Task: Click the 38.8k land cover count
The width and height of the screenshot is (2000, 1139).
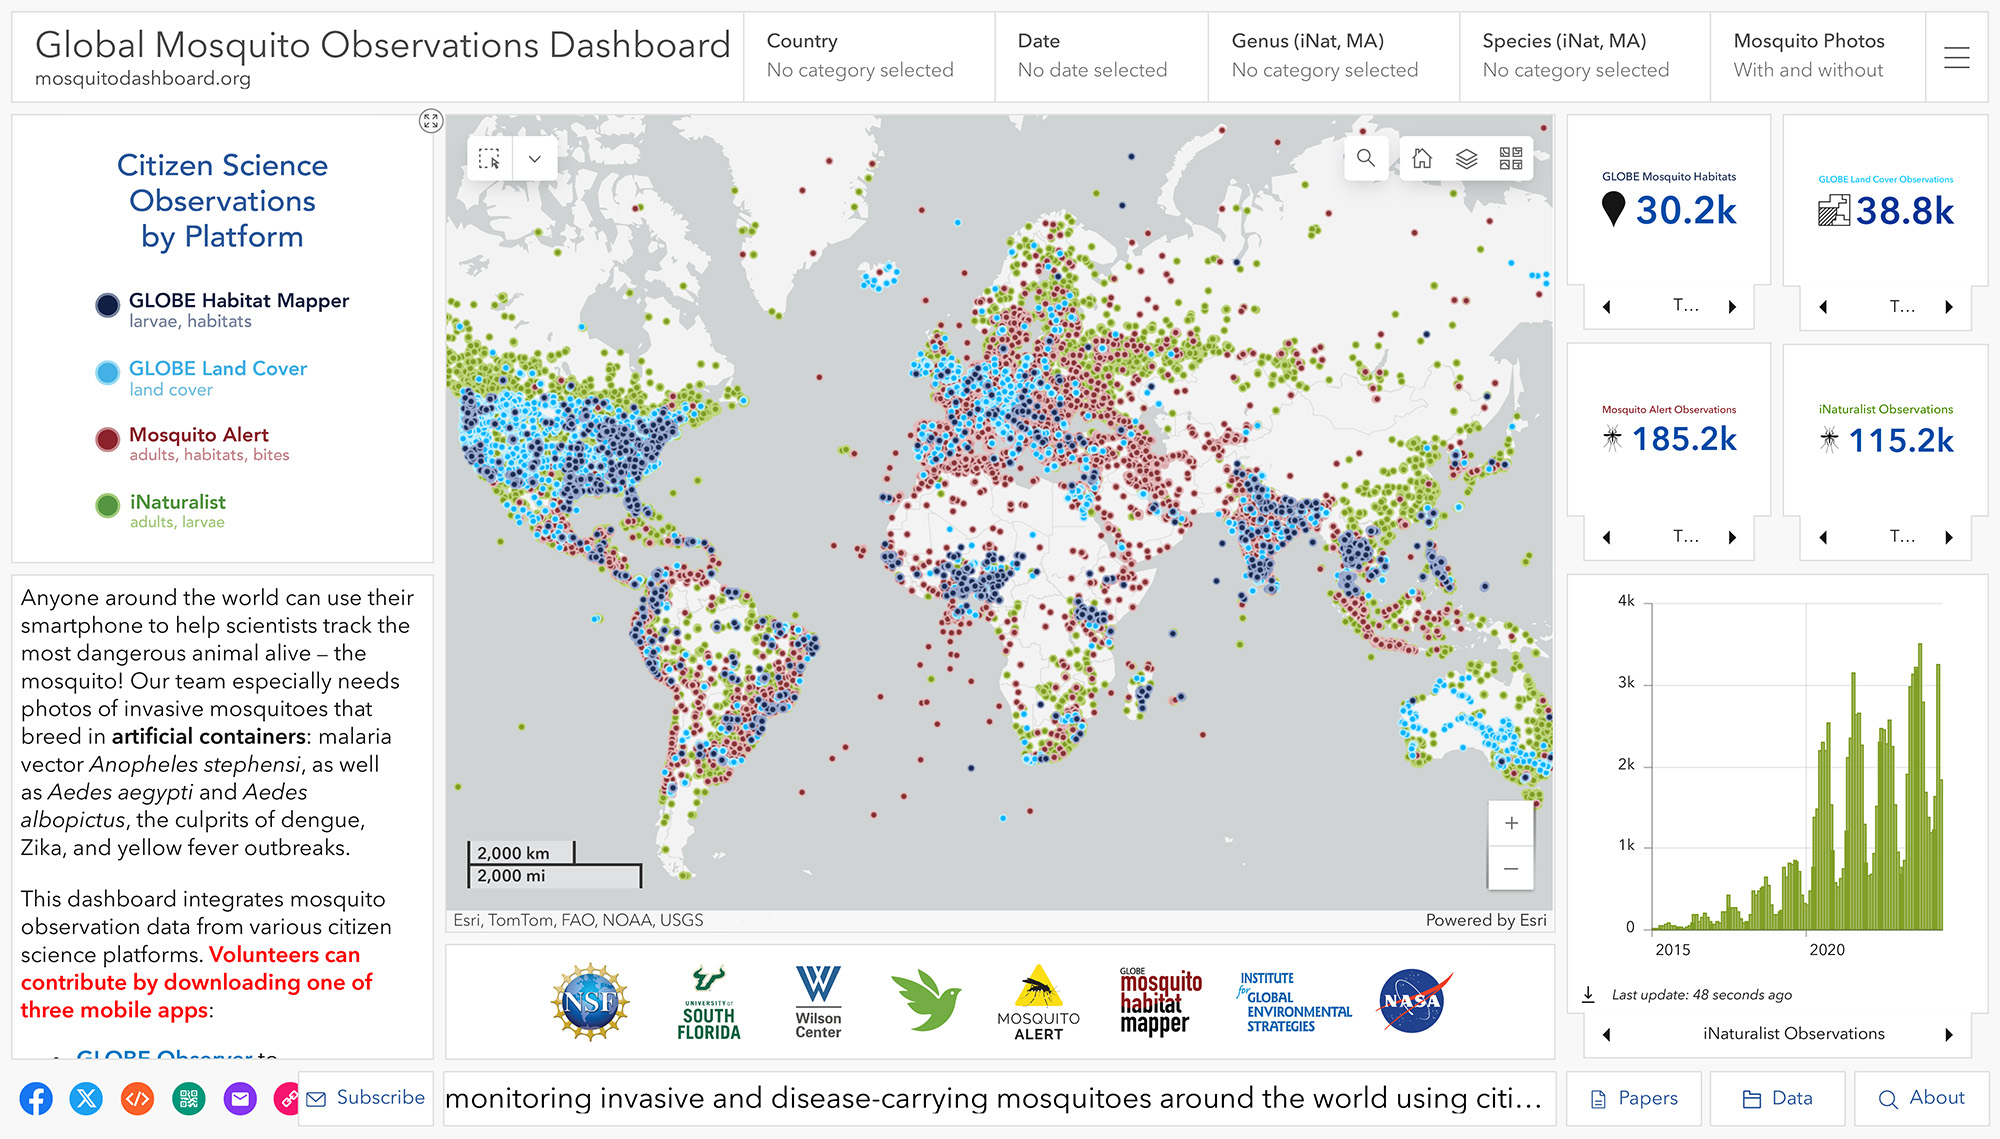Action: 1904,211
